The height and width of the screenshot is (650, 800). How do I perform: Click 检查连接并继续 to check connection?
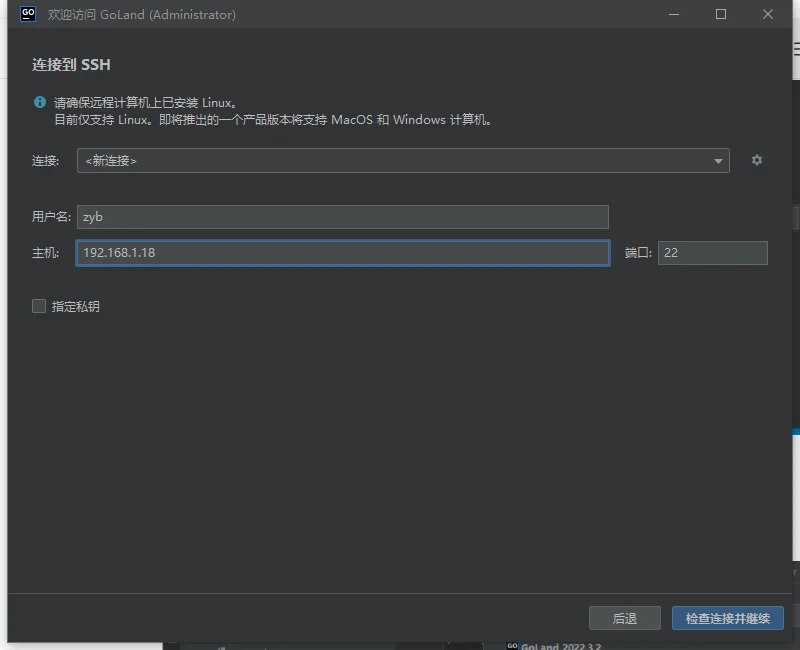point(728,618)
